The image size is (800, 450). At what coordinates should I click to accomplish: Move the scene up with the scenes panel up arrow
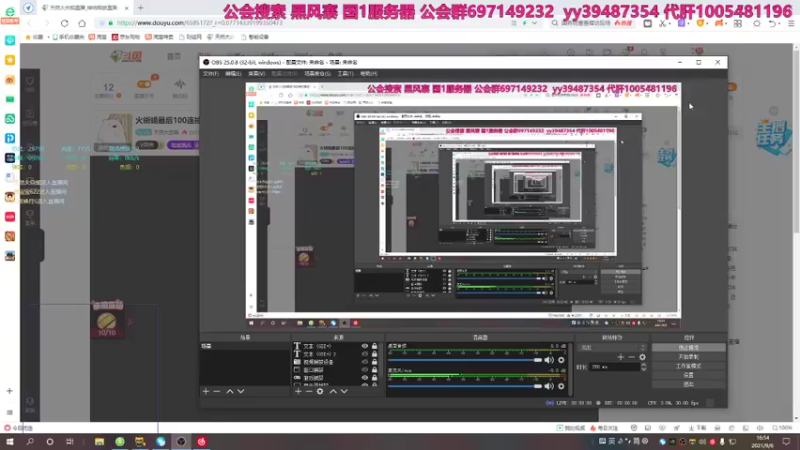230,391
